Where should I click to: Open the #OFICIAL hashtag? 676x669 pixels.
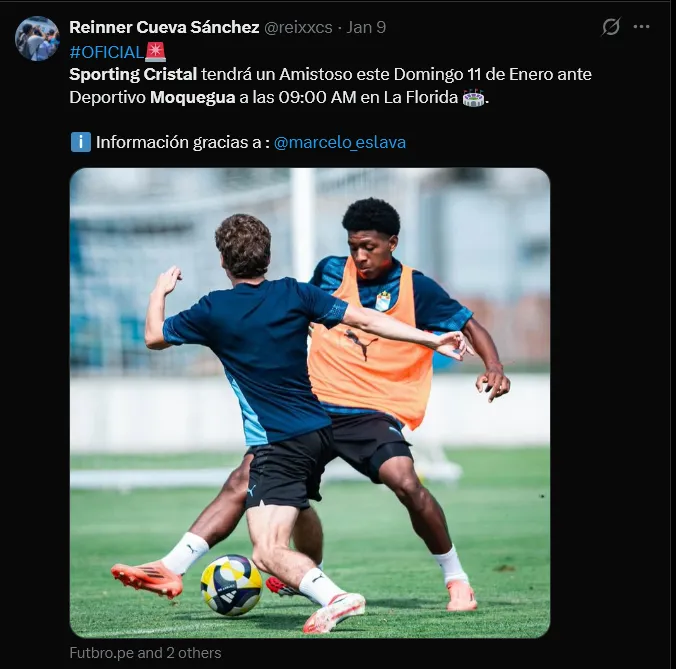106,52
